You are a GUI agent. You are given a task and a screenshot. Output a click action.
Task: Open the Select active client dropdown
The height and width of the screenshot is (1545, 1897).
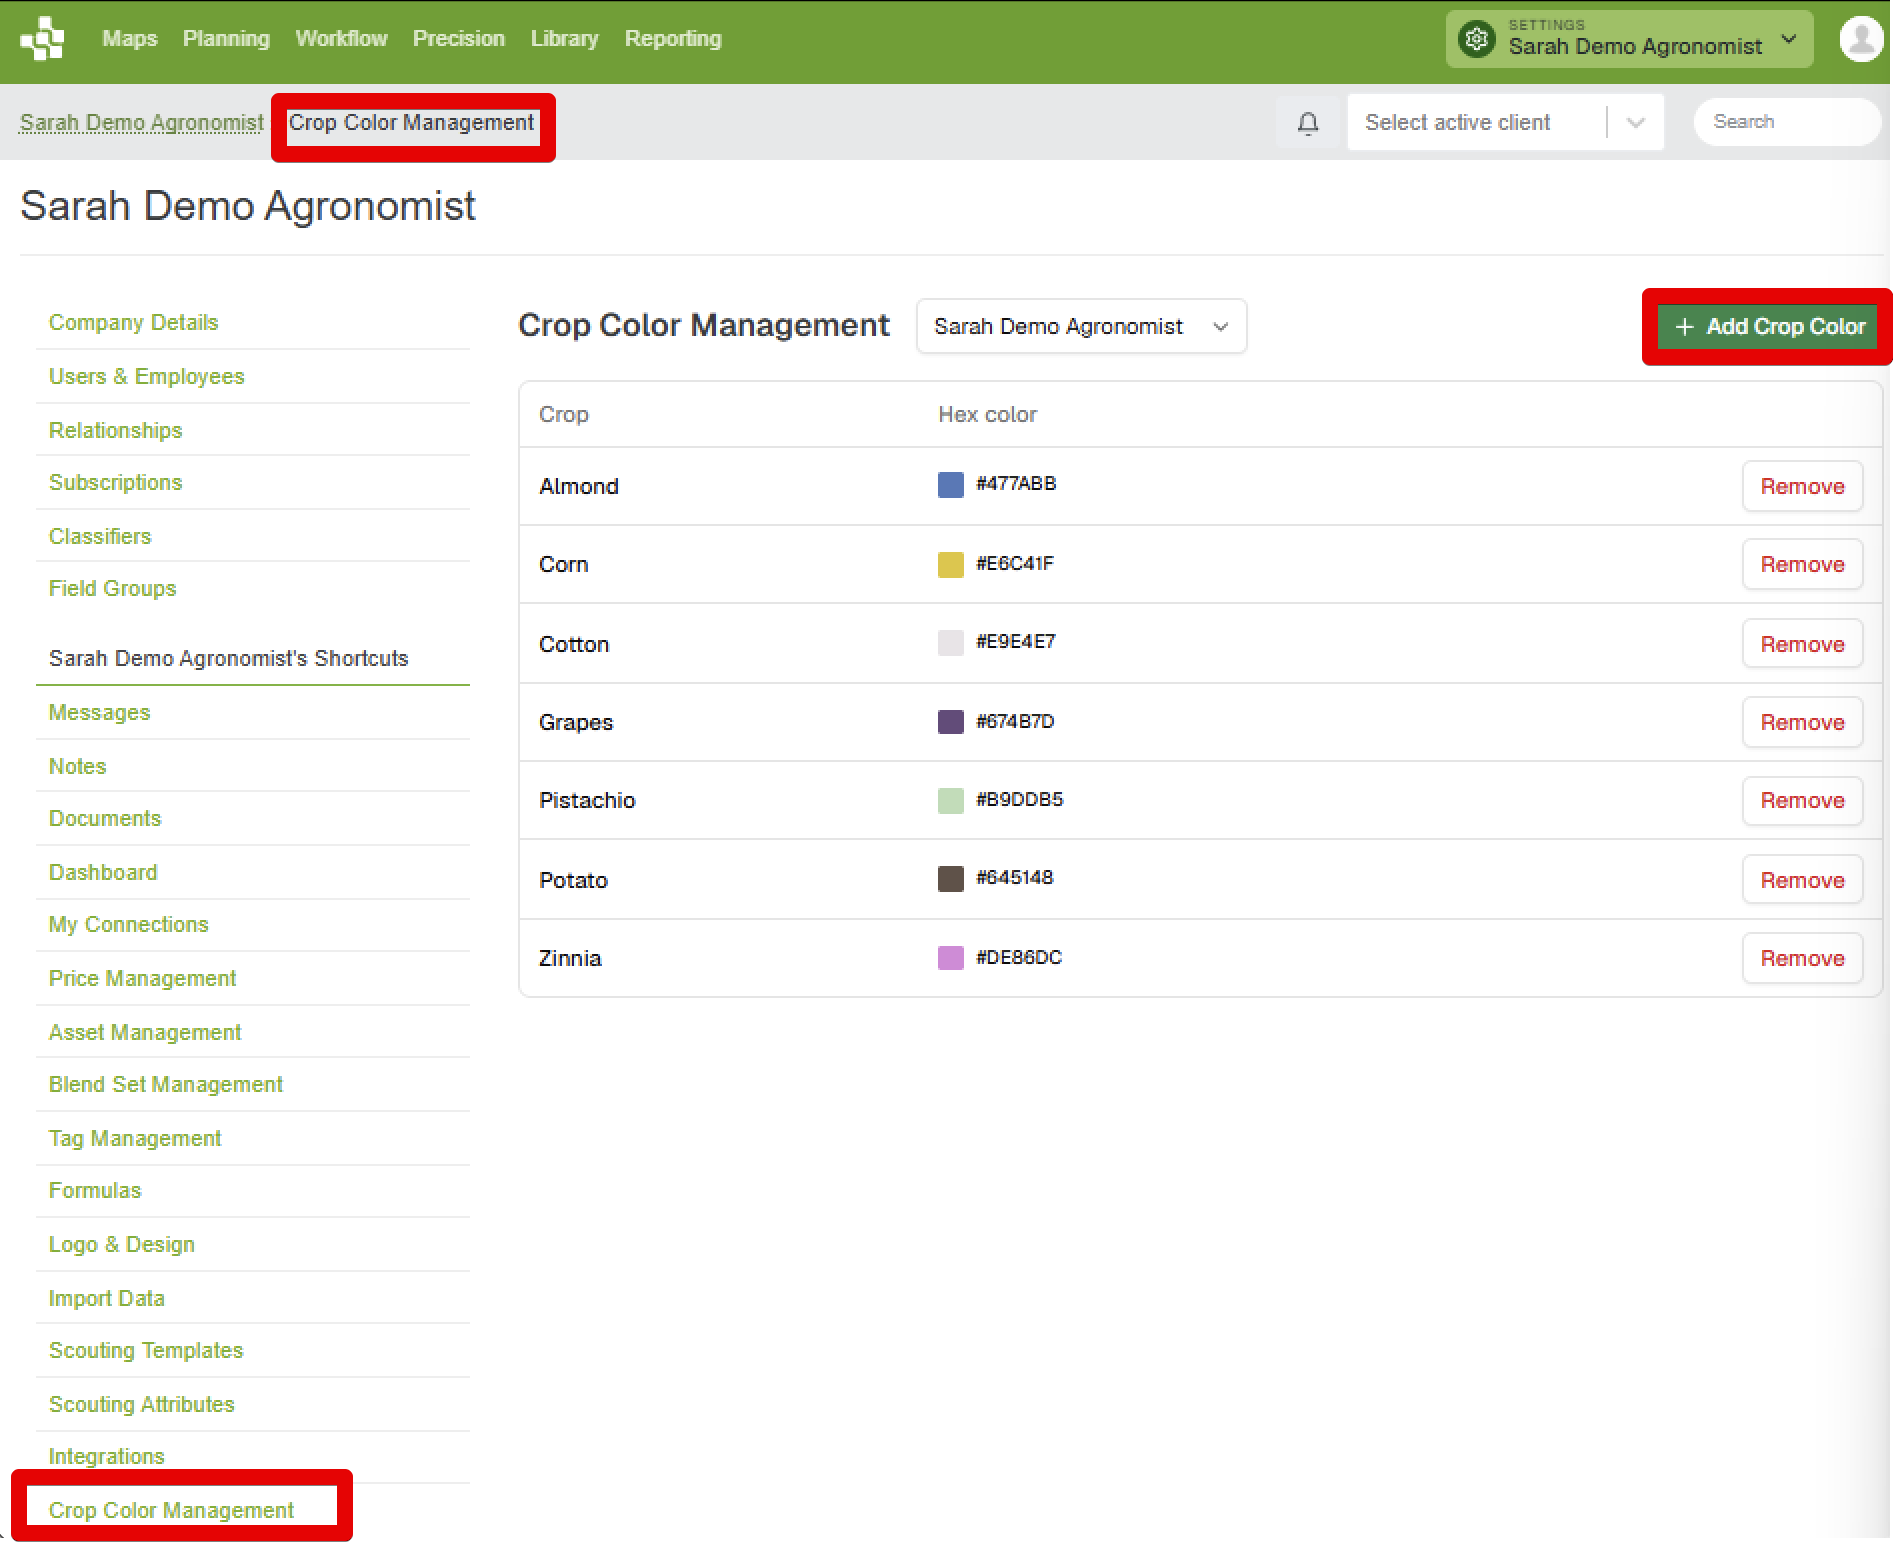pyautogui.click(x=1504, y=122)
